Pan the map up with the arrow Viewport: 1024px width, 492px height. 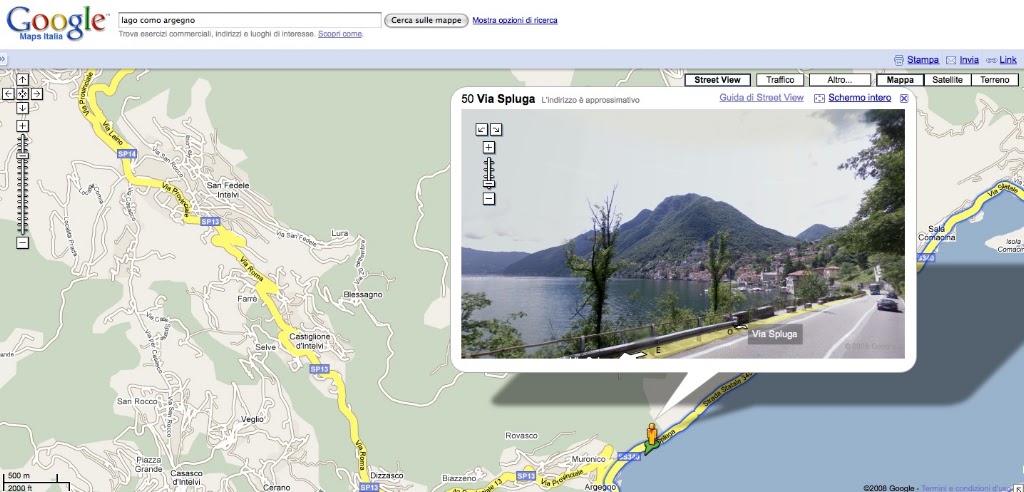coord(22,80)
